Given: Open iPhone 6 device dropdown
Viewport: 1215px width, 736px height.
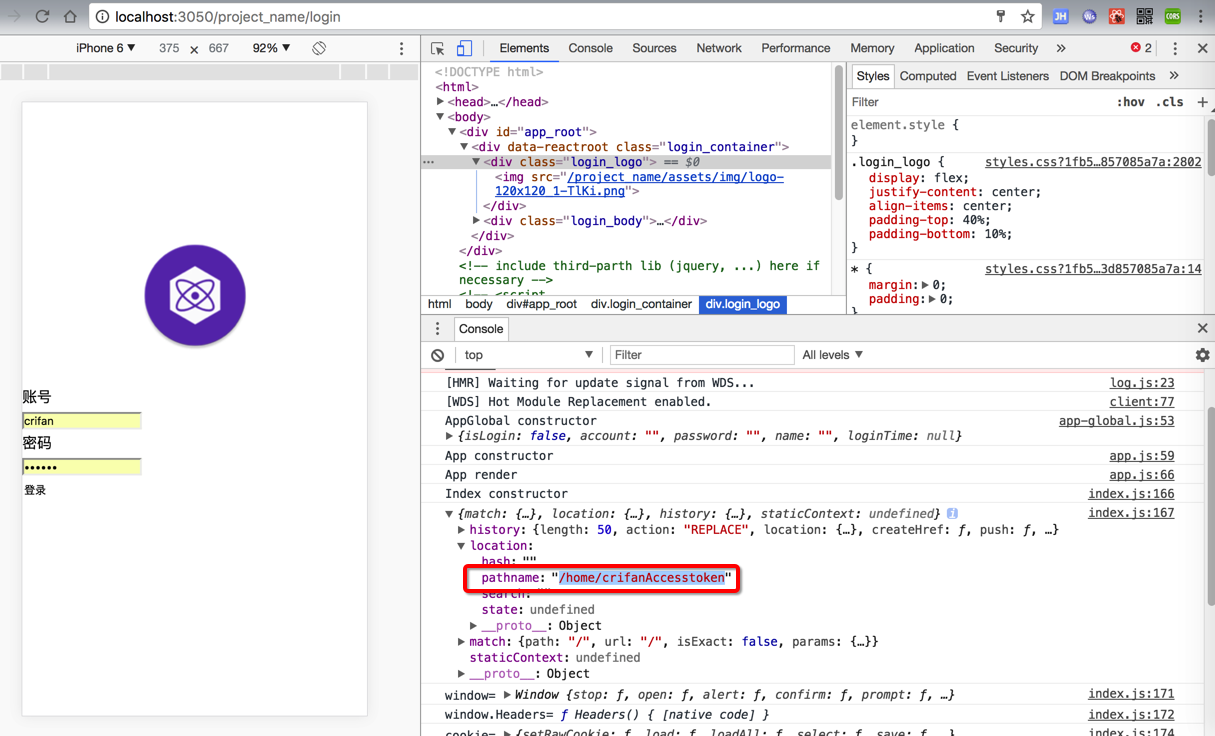Looking at the screenshot, I should tap(106, 48).
